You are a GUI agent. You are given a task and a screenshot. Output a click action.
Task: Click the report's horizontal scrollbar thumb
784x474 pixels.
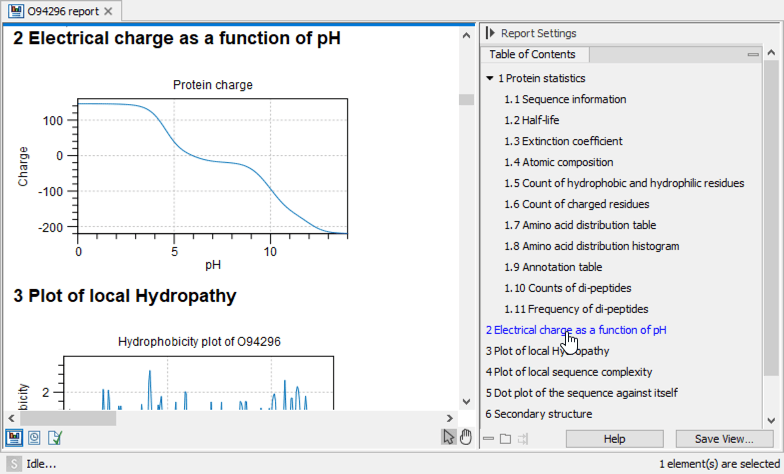pyautogui.click(x=60, y=418)
